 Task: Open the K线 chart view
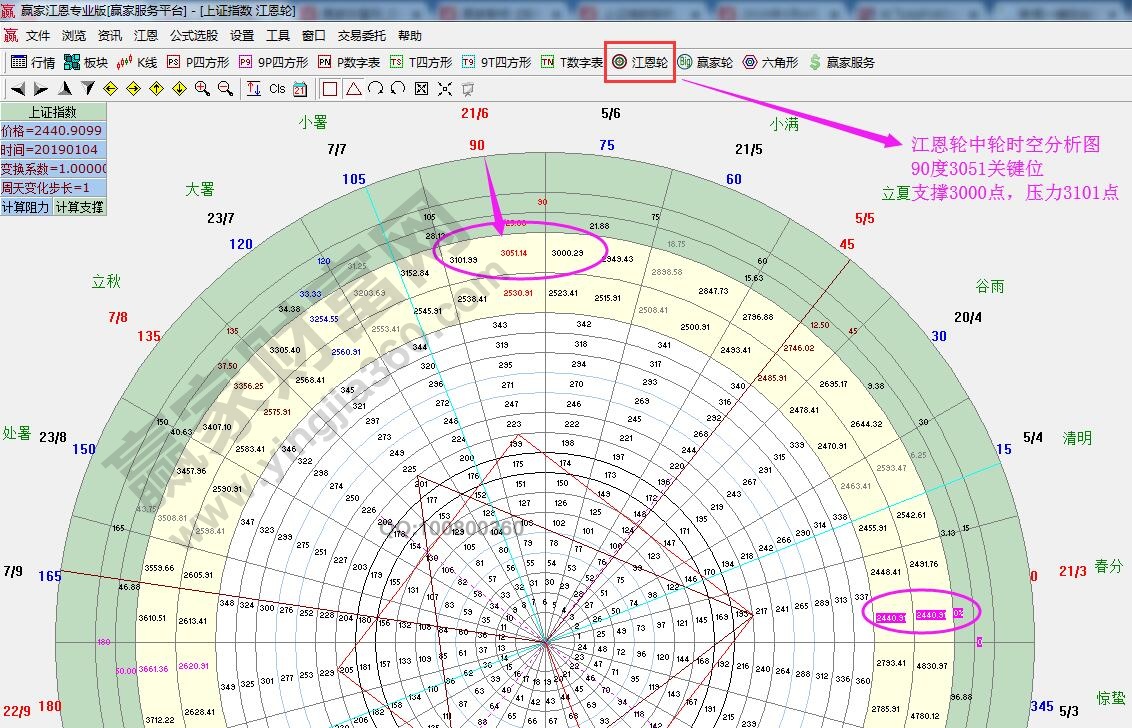coord(138,62)
